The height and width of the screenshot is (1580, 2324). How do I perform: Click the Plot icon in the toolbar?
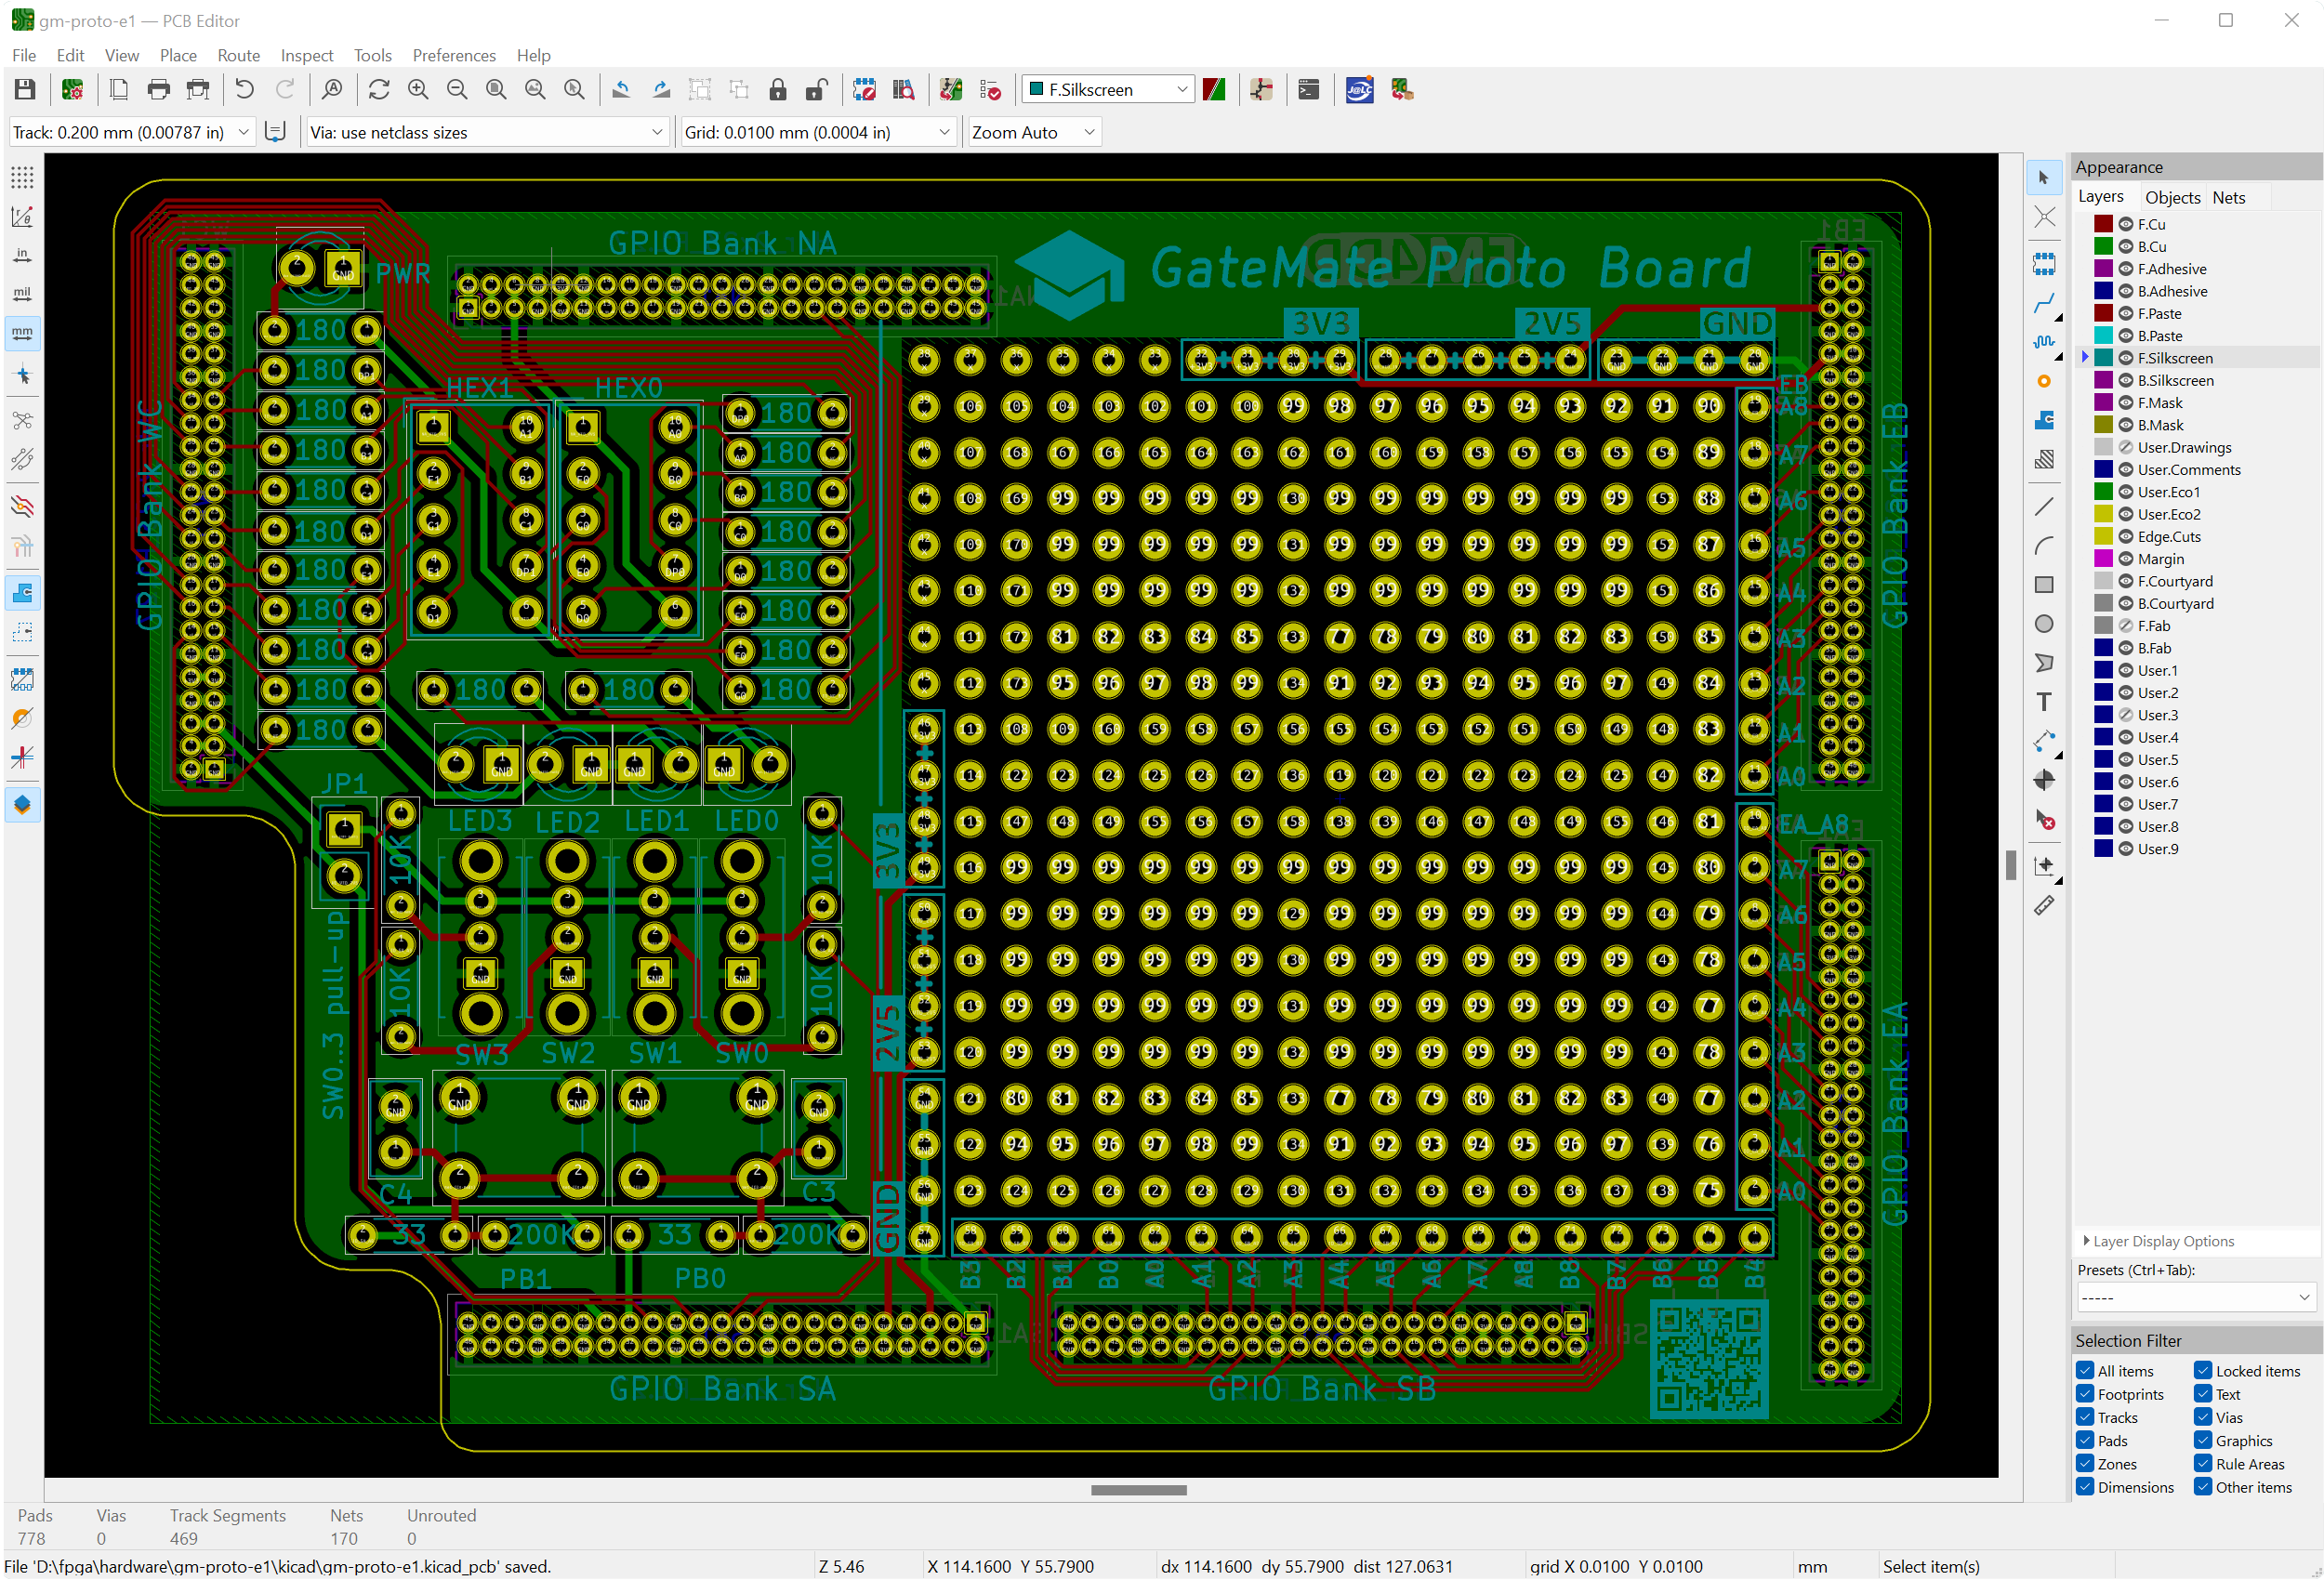198,90
